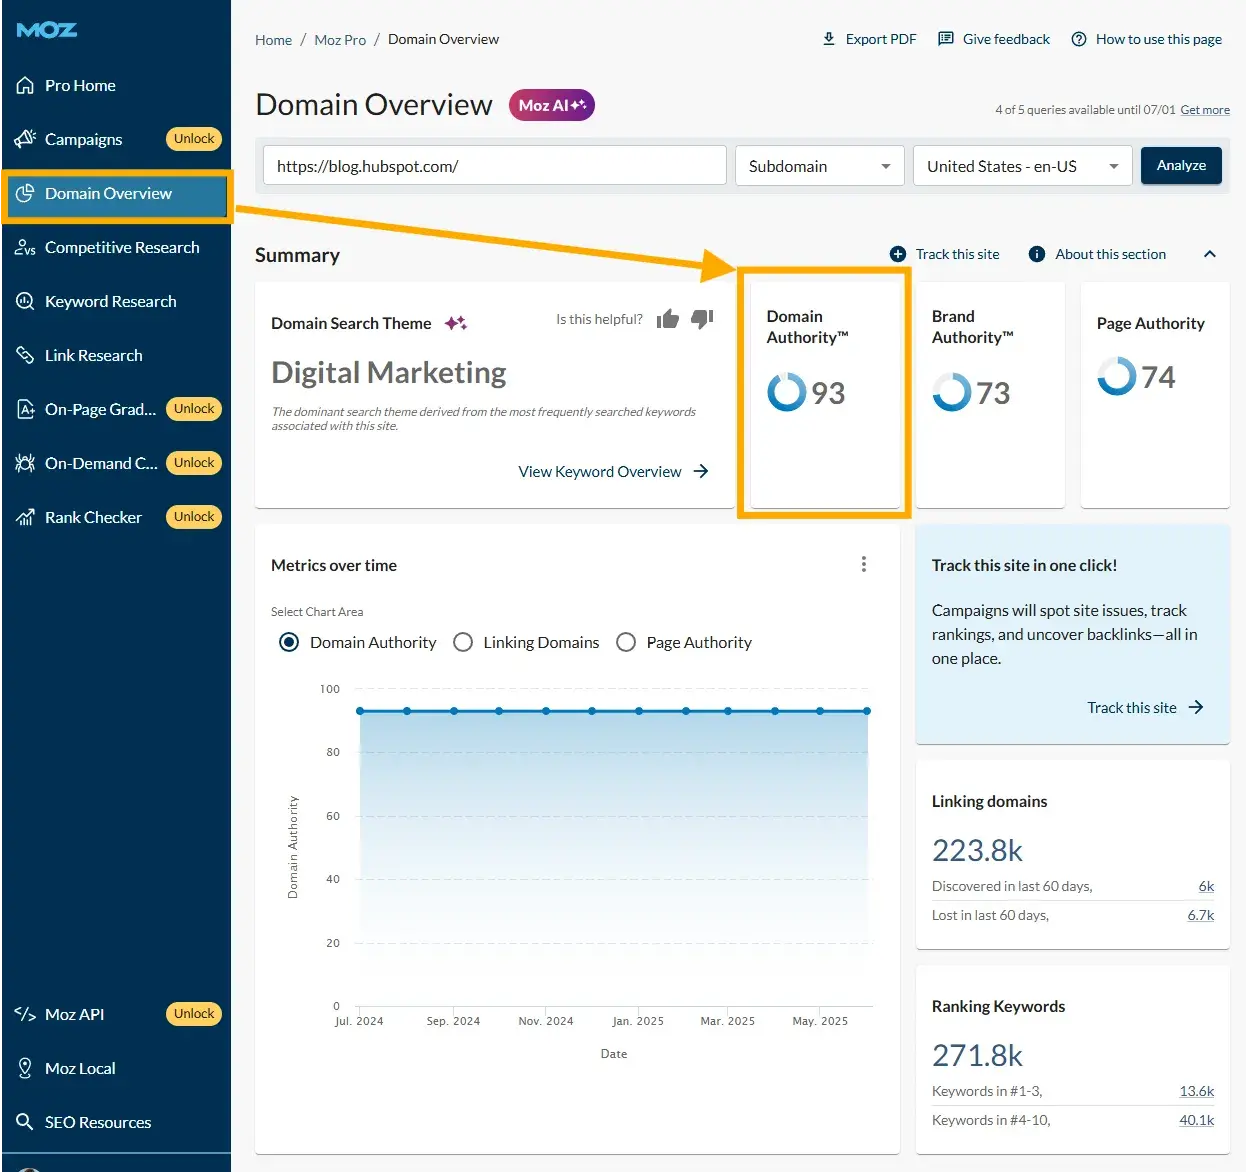
Task: Open the United States - en-US locale dropdown
Action: (1022, 165)
